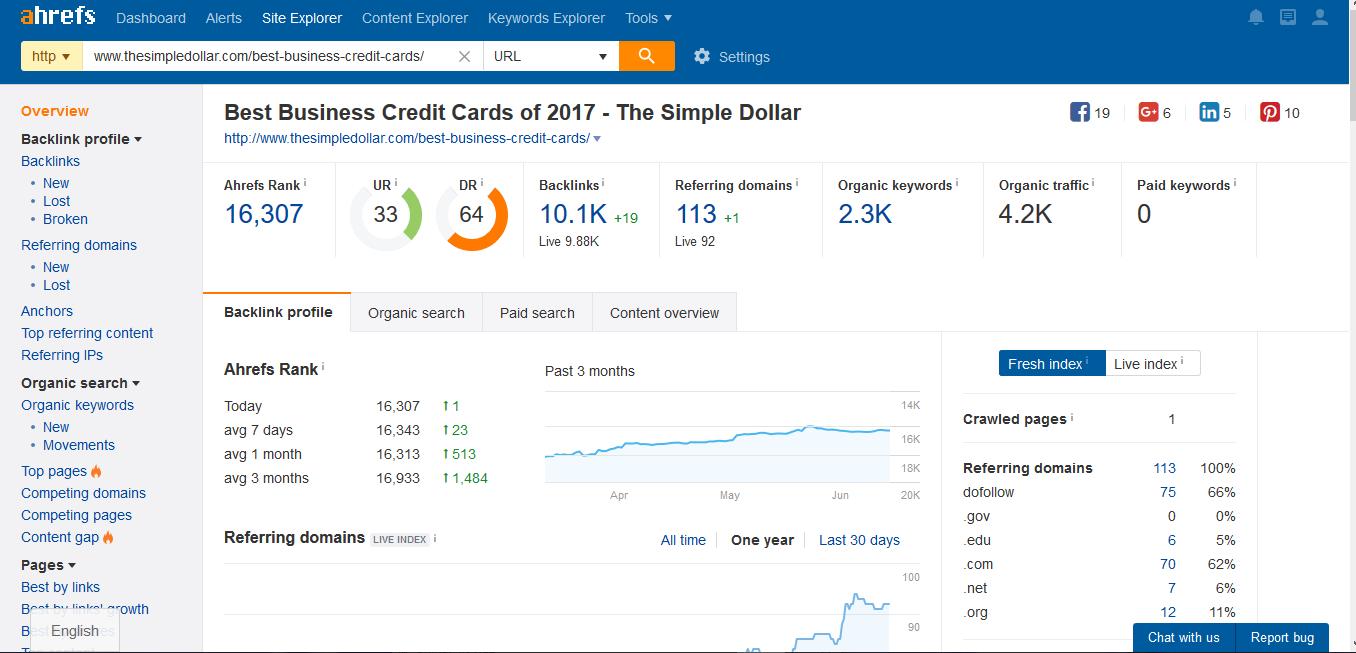Select One year range for referring domains
This screenshot has width=1356, height=653.
762,540
